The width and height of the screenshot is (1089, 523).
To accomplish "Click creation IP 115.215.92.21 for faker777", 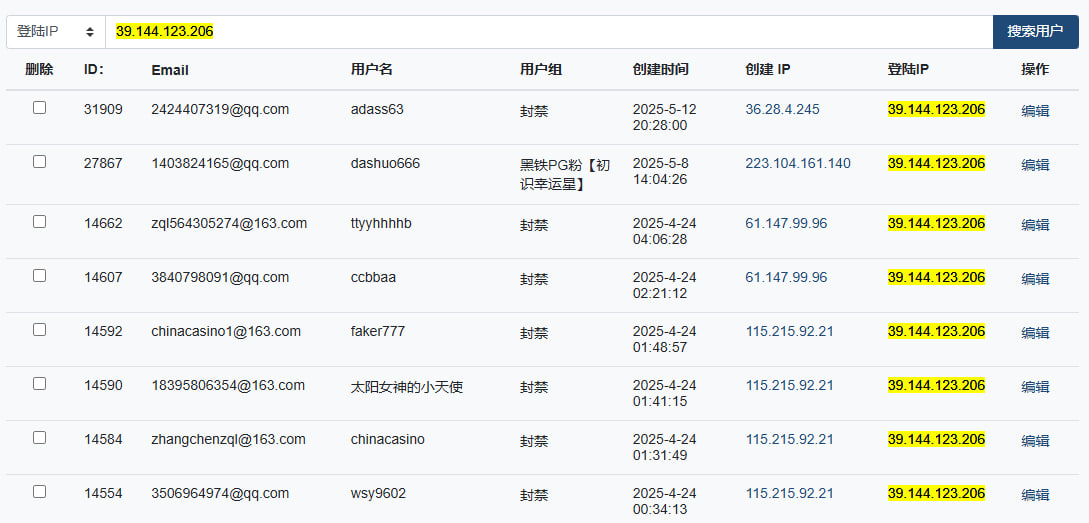I will tap(790, 332).
